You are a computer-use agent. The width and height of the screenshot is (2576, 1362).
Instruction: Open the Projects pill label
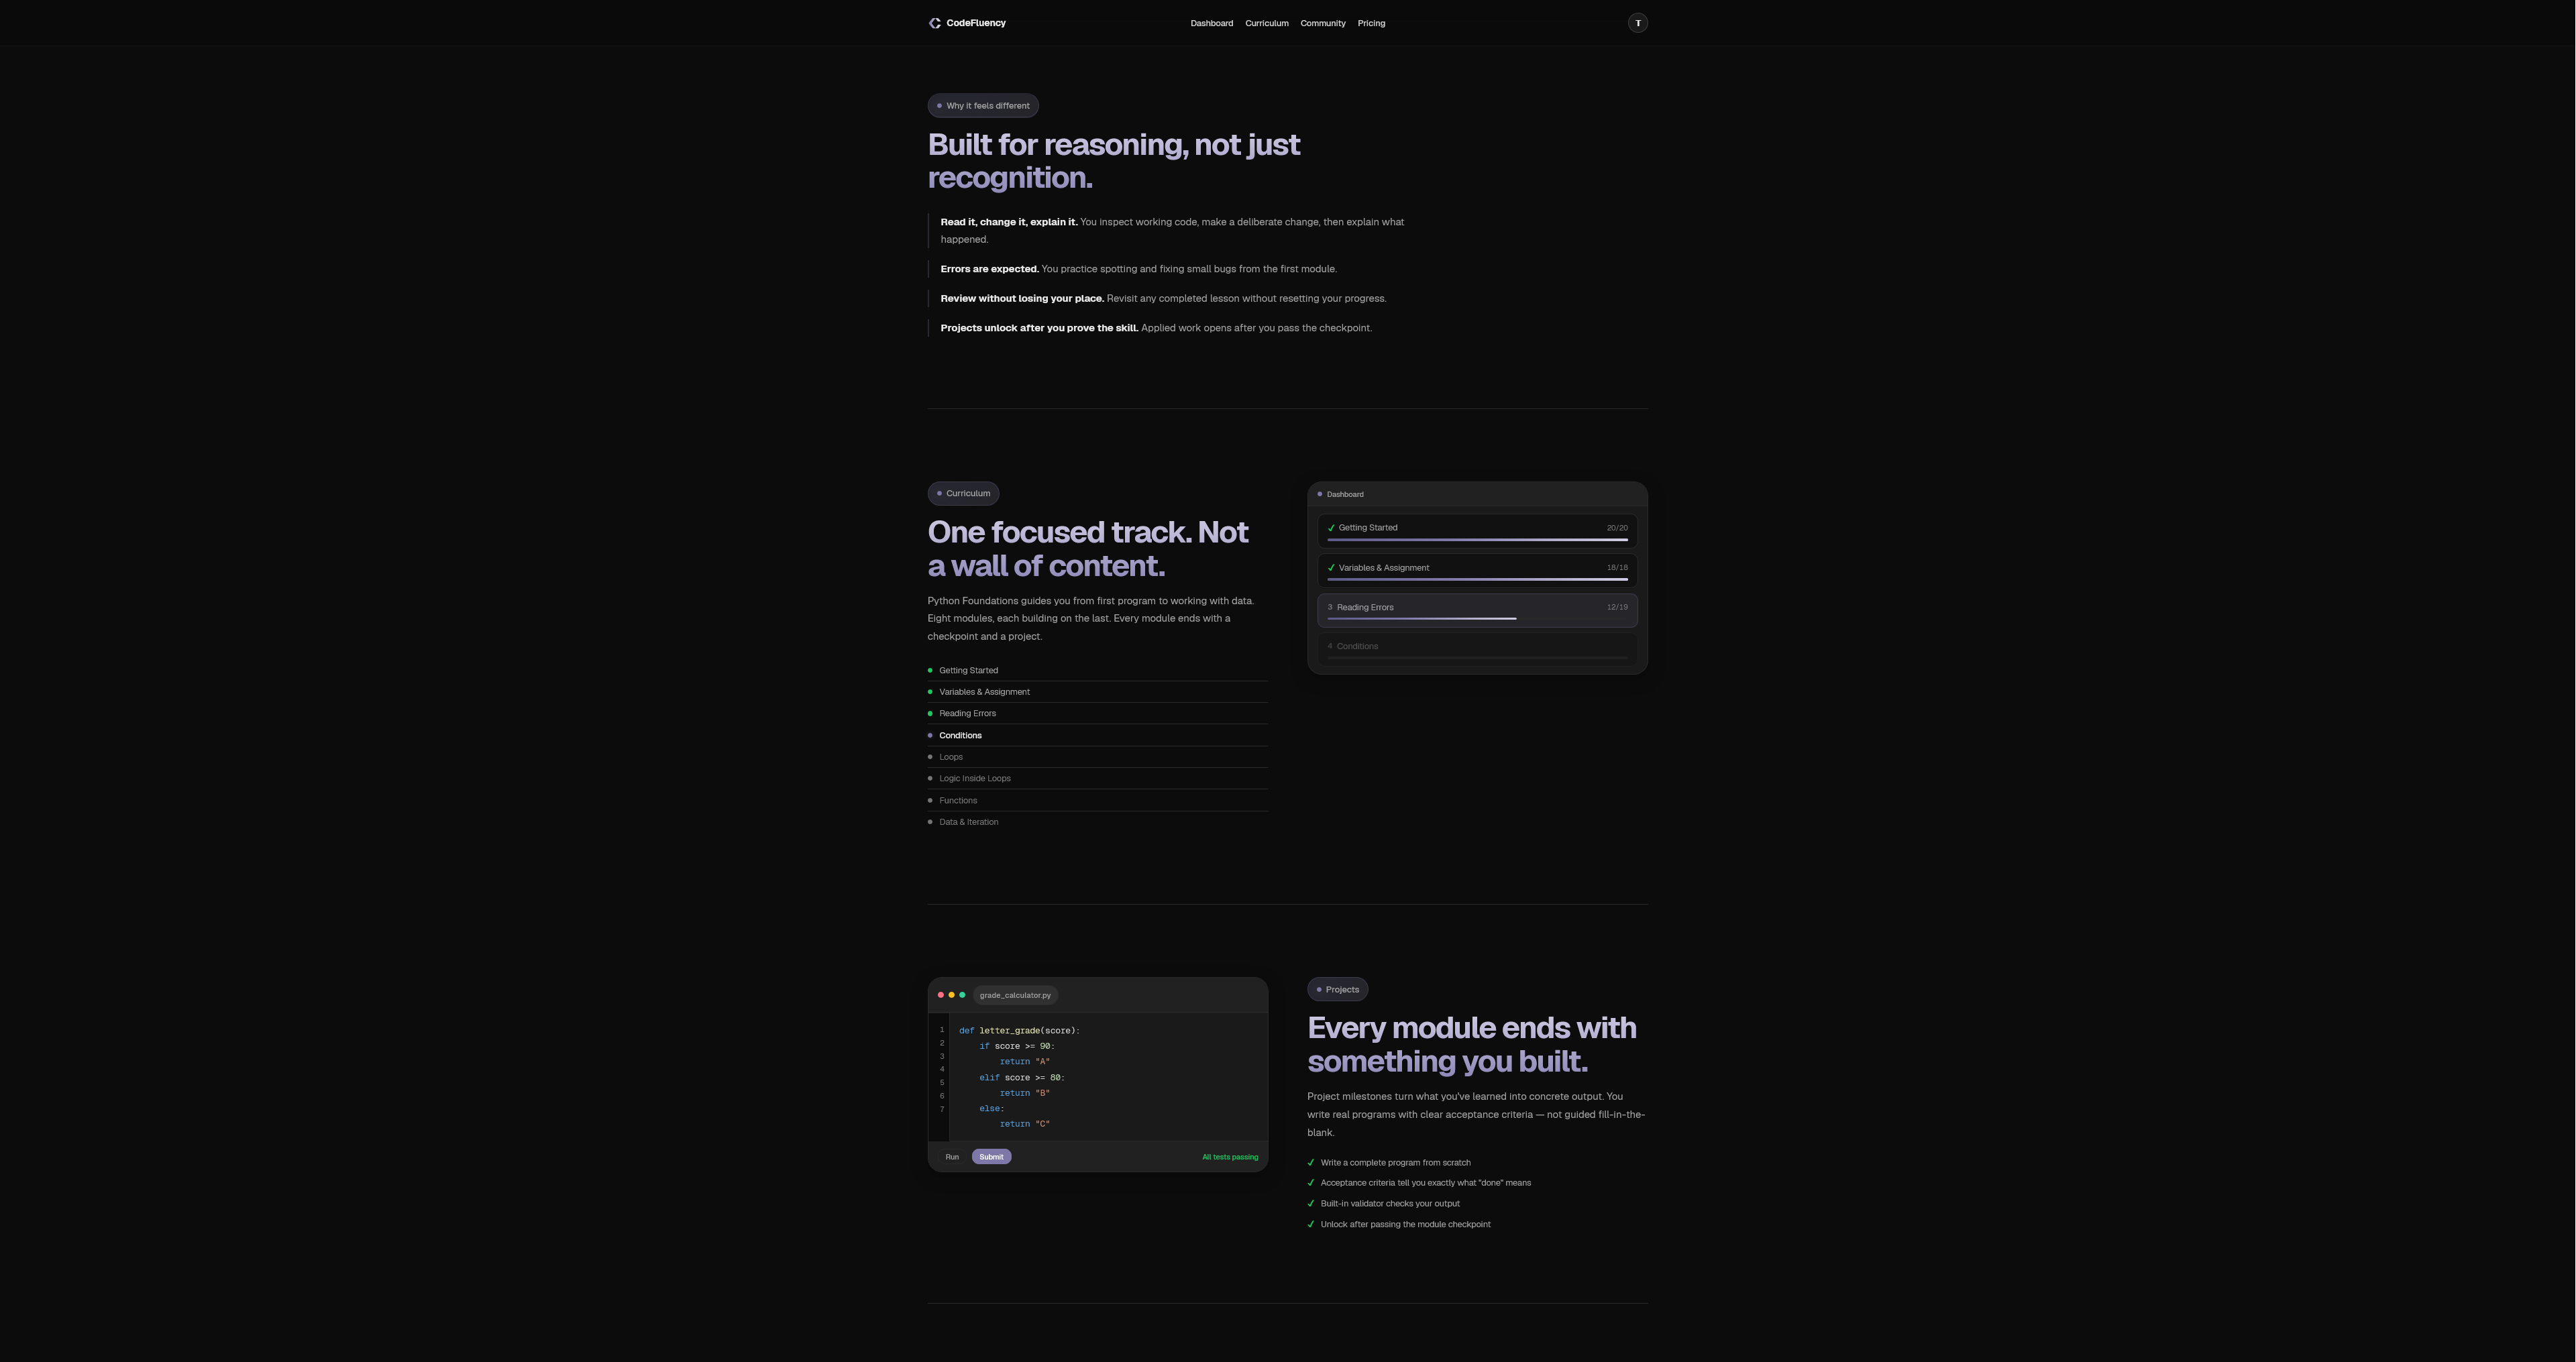pyautogui.click(x=1337, y=989)
